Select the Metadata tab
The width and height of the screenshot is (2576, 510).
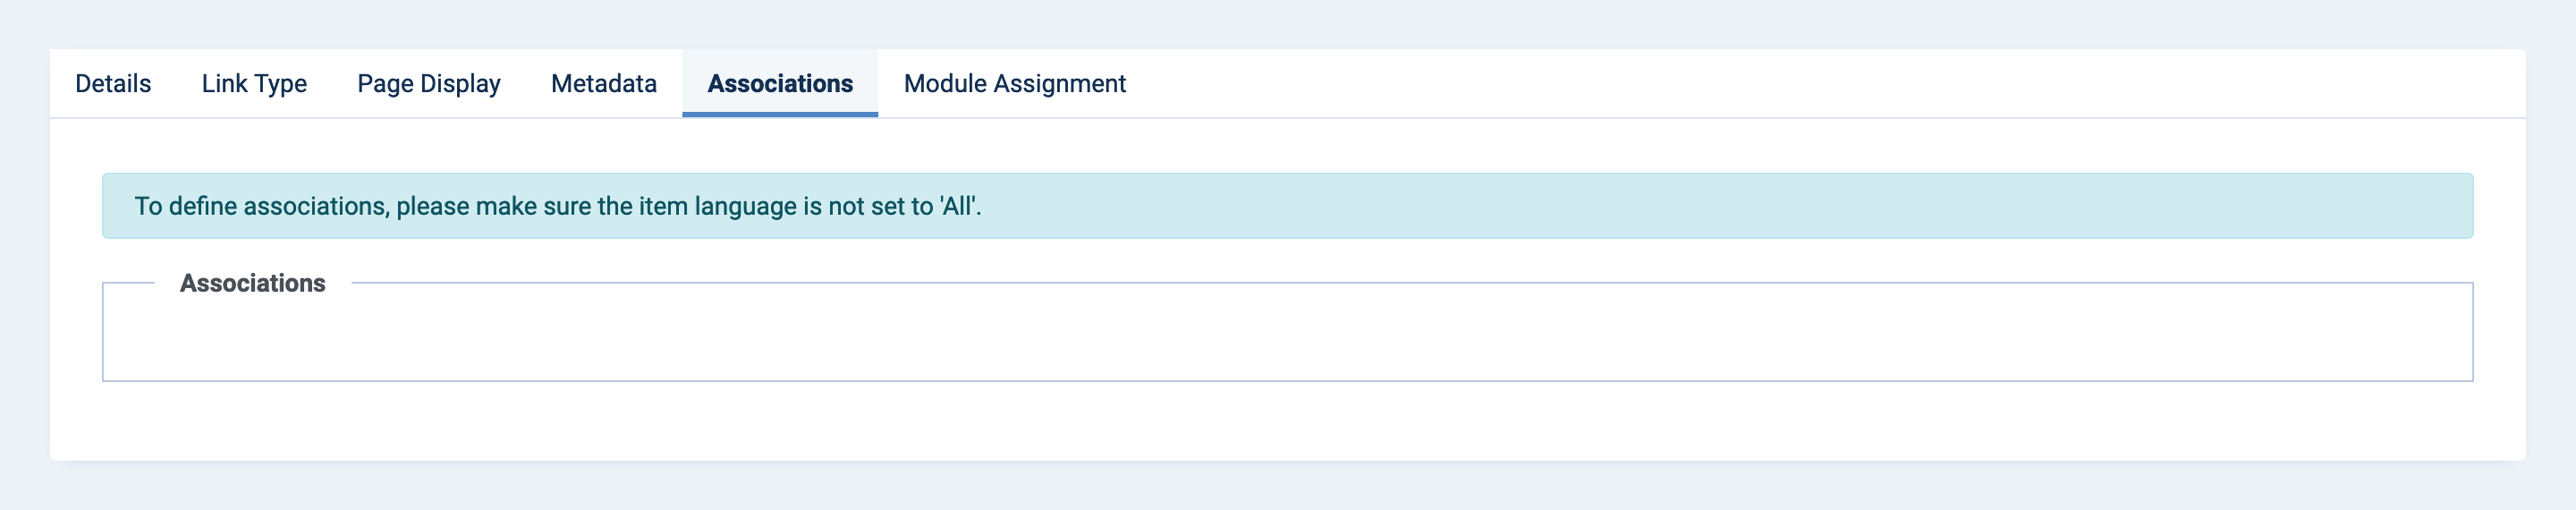604,84
